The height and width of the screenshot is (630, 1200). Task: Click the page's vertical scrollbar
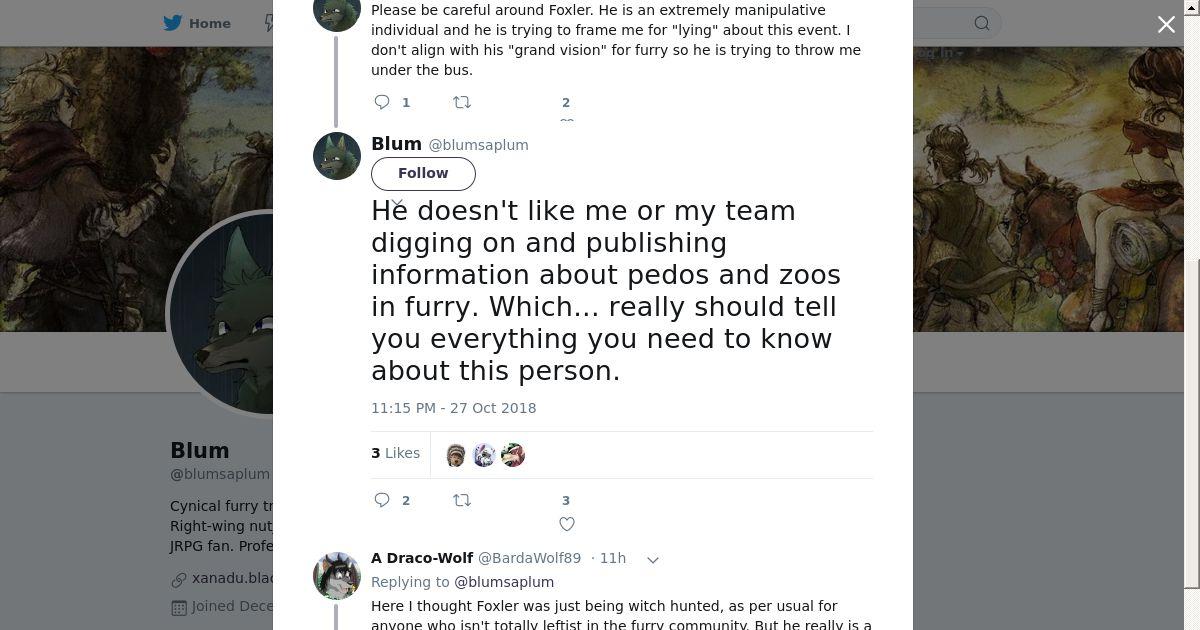point(1192,420)
